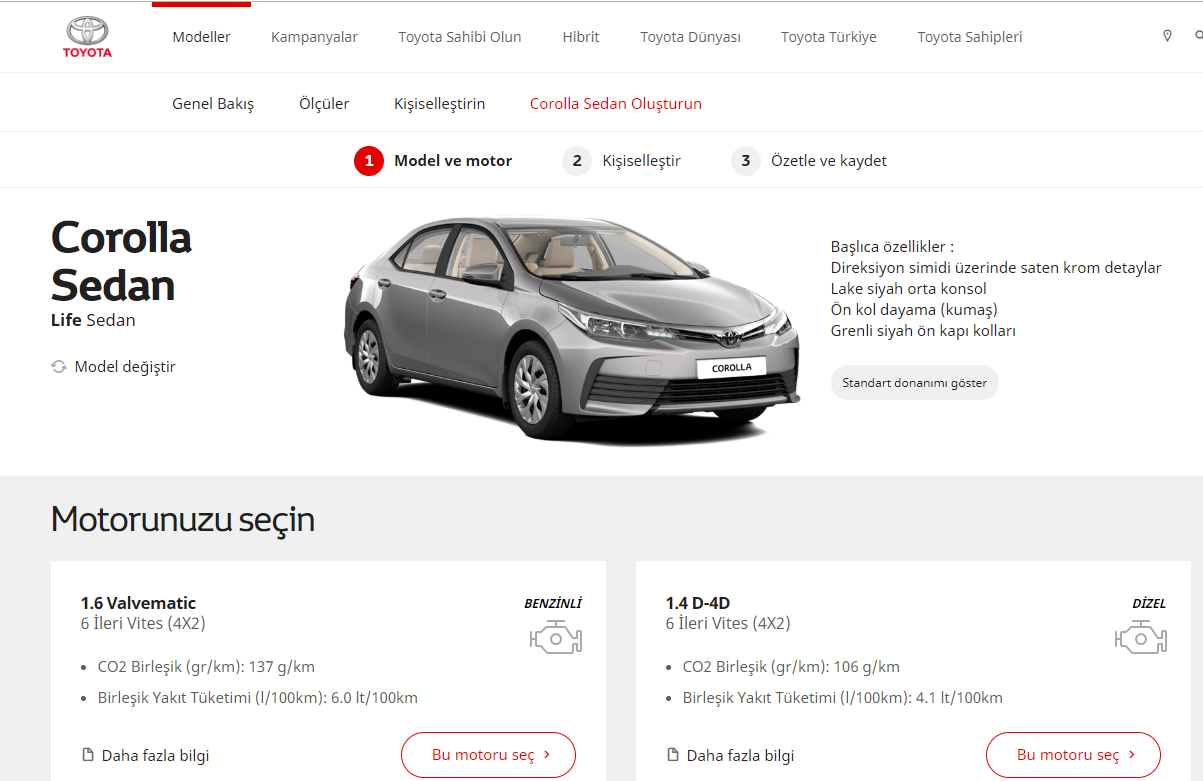This screenshot has height=781, width=1203.
Task: Click the Model değiştir refresh icon
Action: pos(59,367)
